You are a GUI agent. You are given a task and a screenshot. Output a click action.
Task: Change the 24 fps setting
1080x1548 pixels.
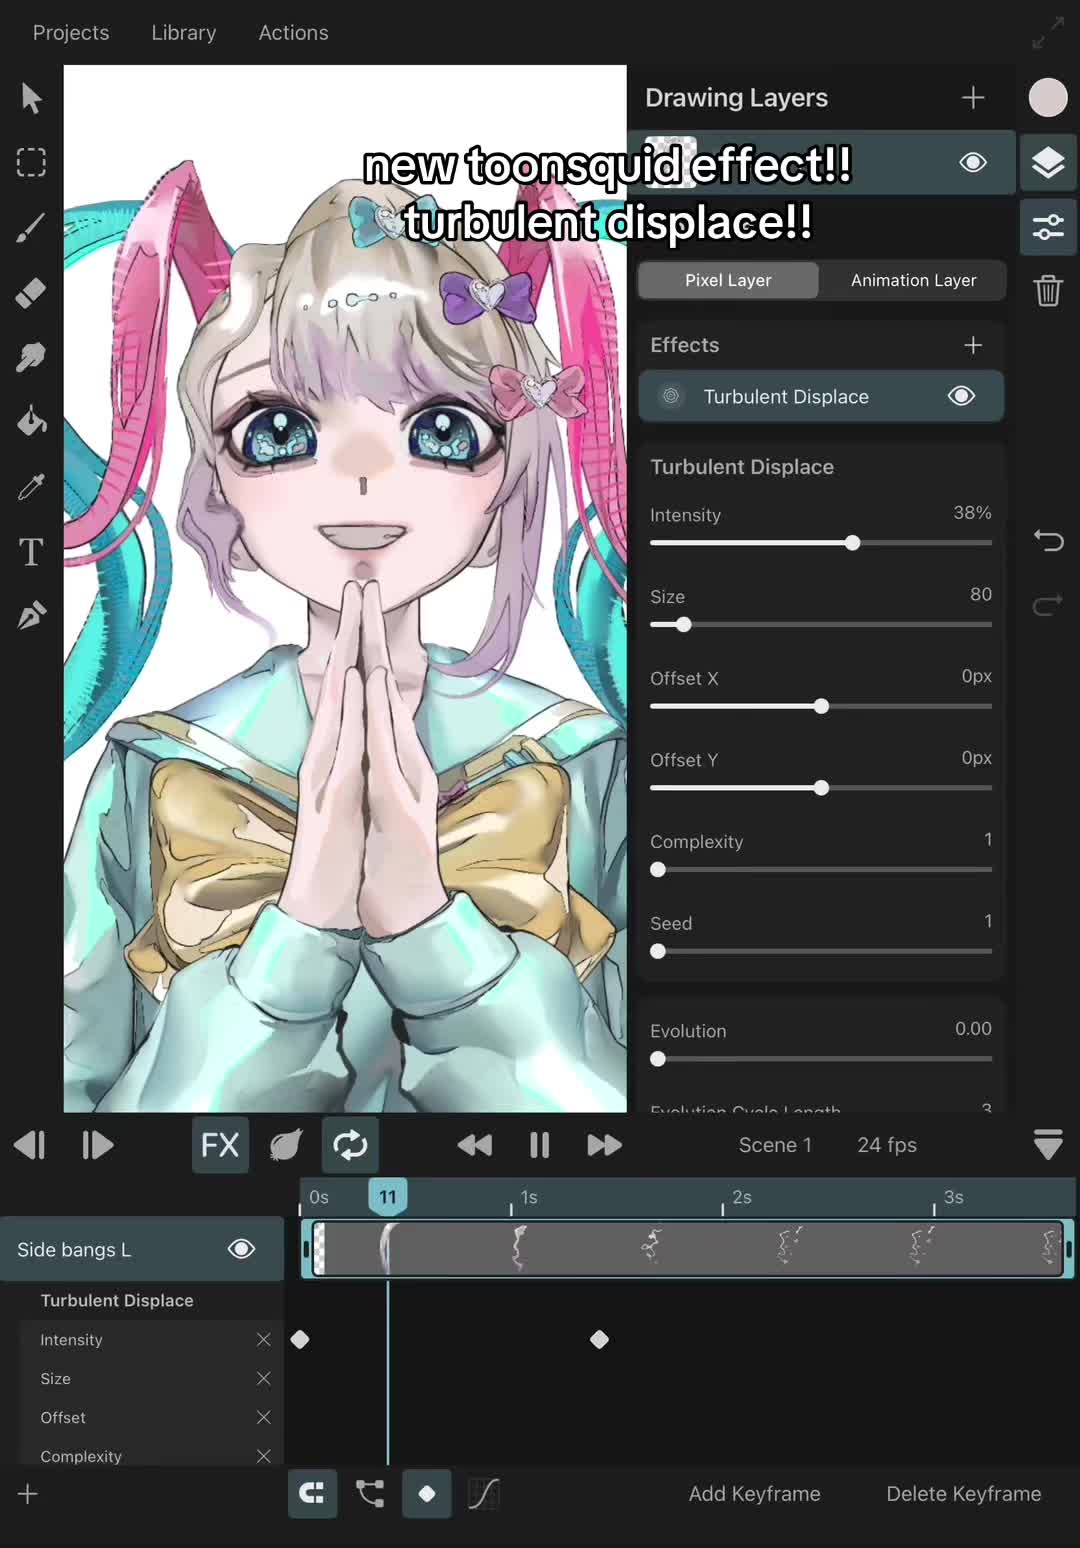(887, 1145)
